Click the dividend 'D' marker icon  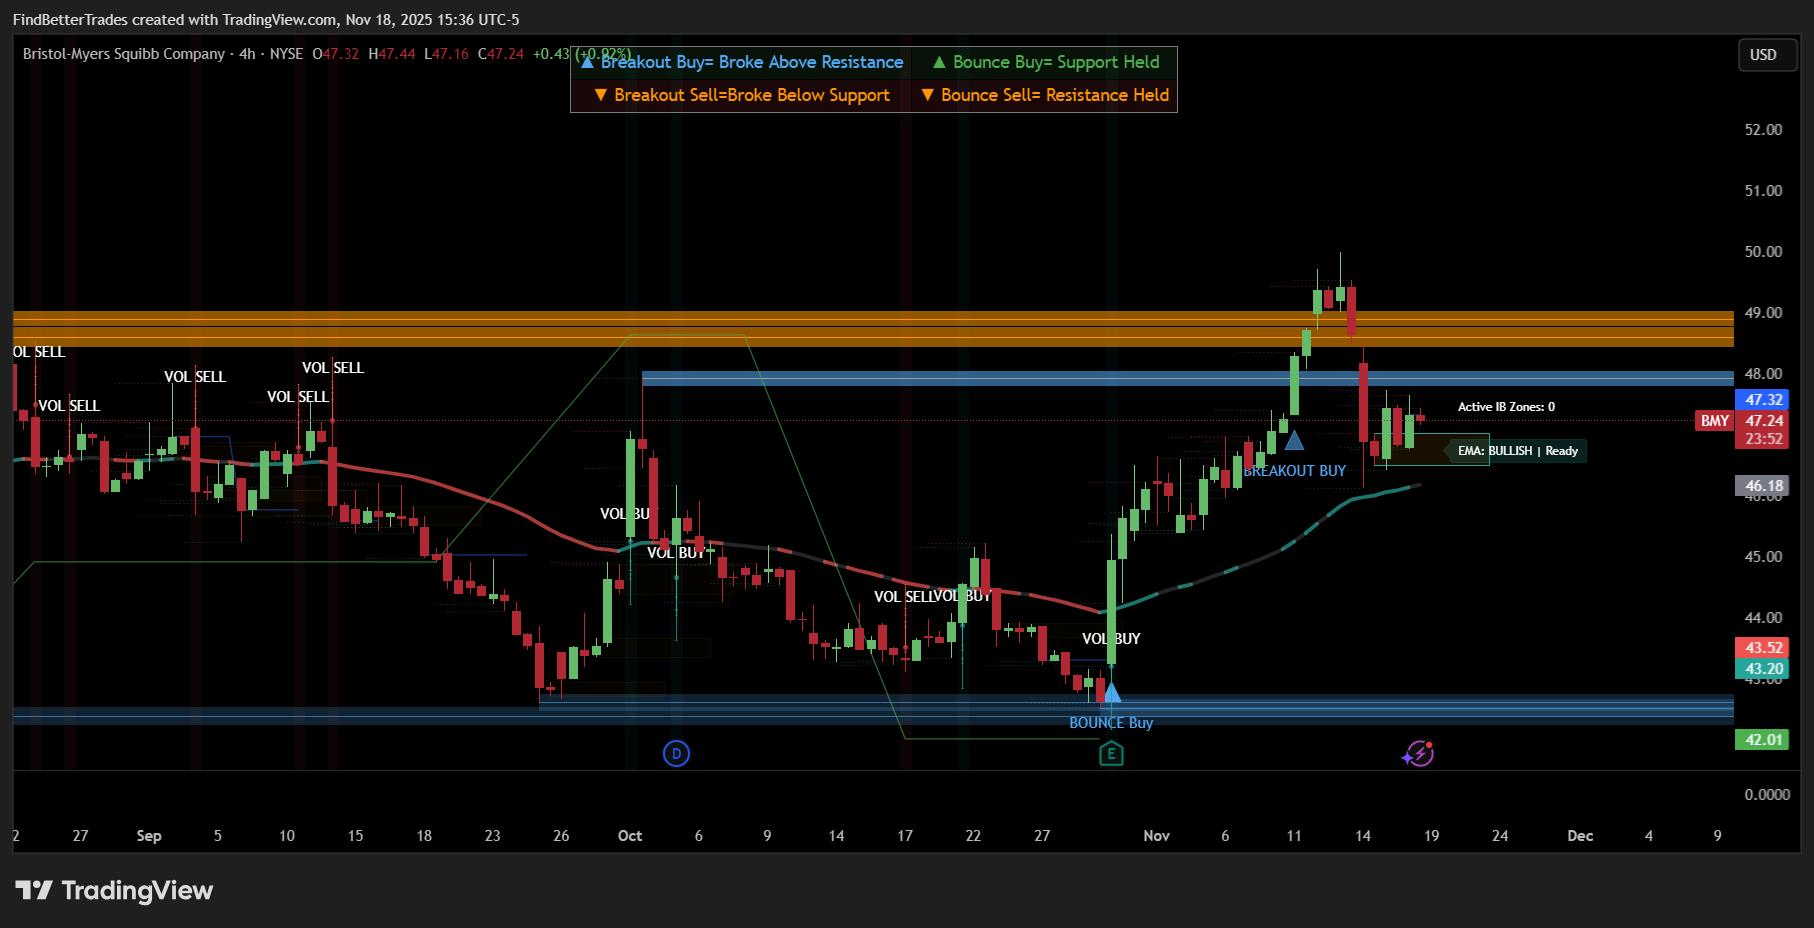[x=676, y=754]
